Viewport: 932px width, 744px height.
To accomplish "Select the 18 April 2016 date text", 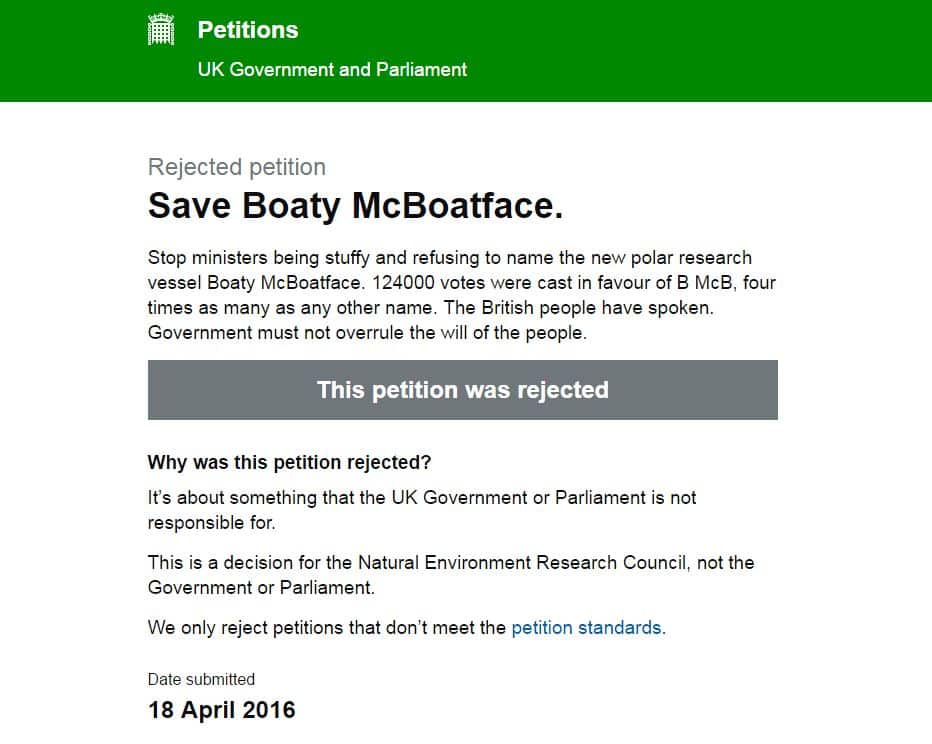I will click(221, 710).
